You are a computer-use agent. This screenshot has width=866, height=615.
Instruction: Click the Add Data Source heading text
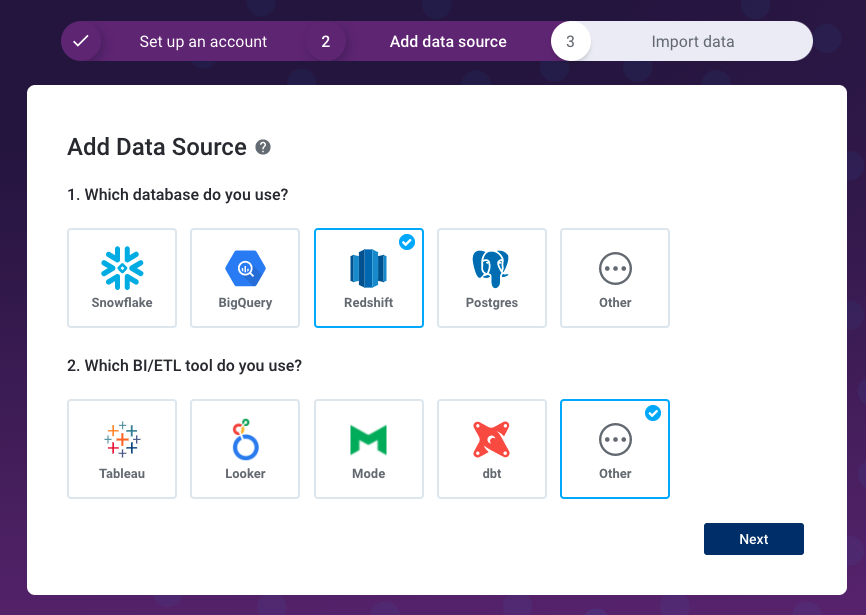[x=157, y=147]
